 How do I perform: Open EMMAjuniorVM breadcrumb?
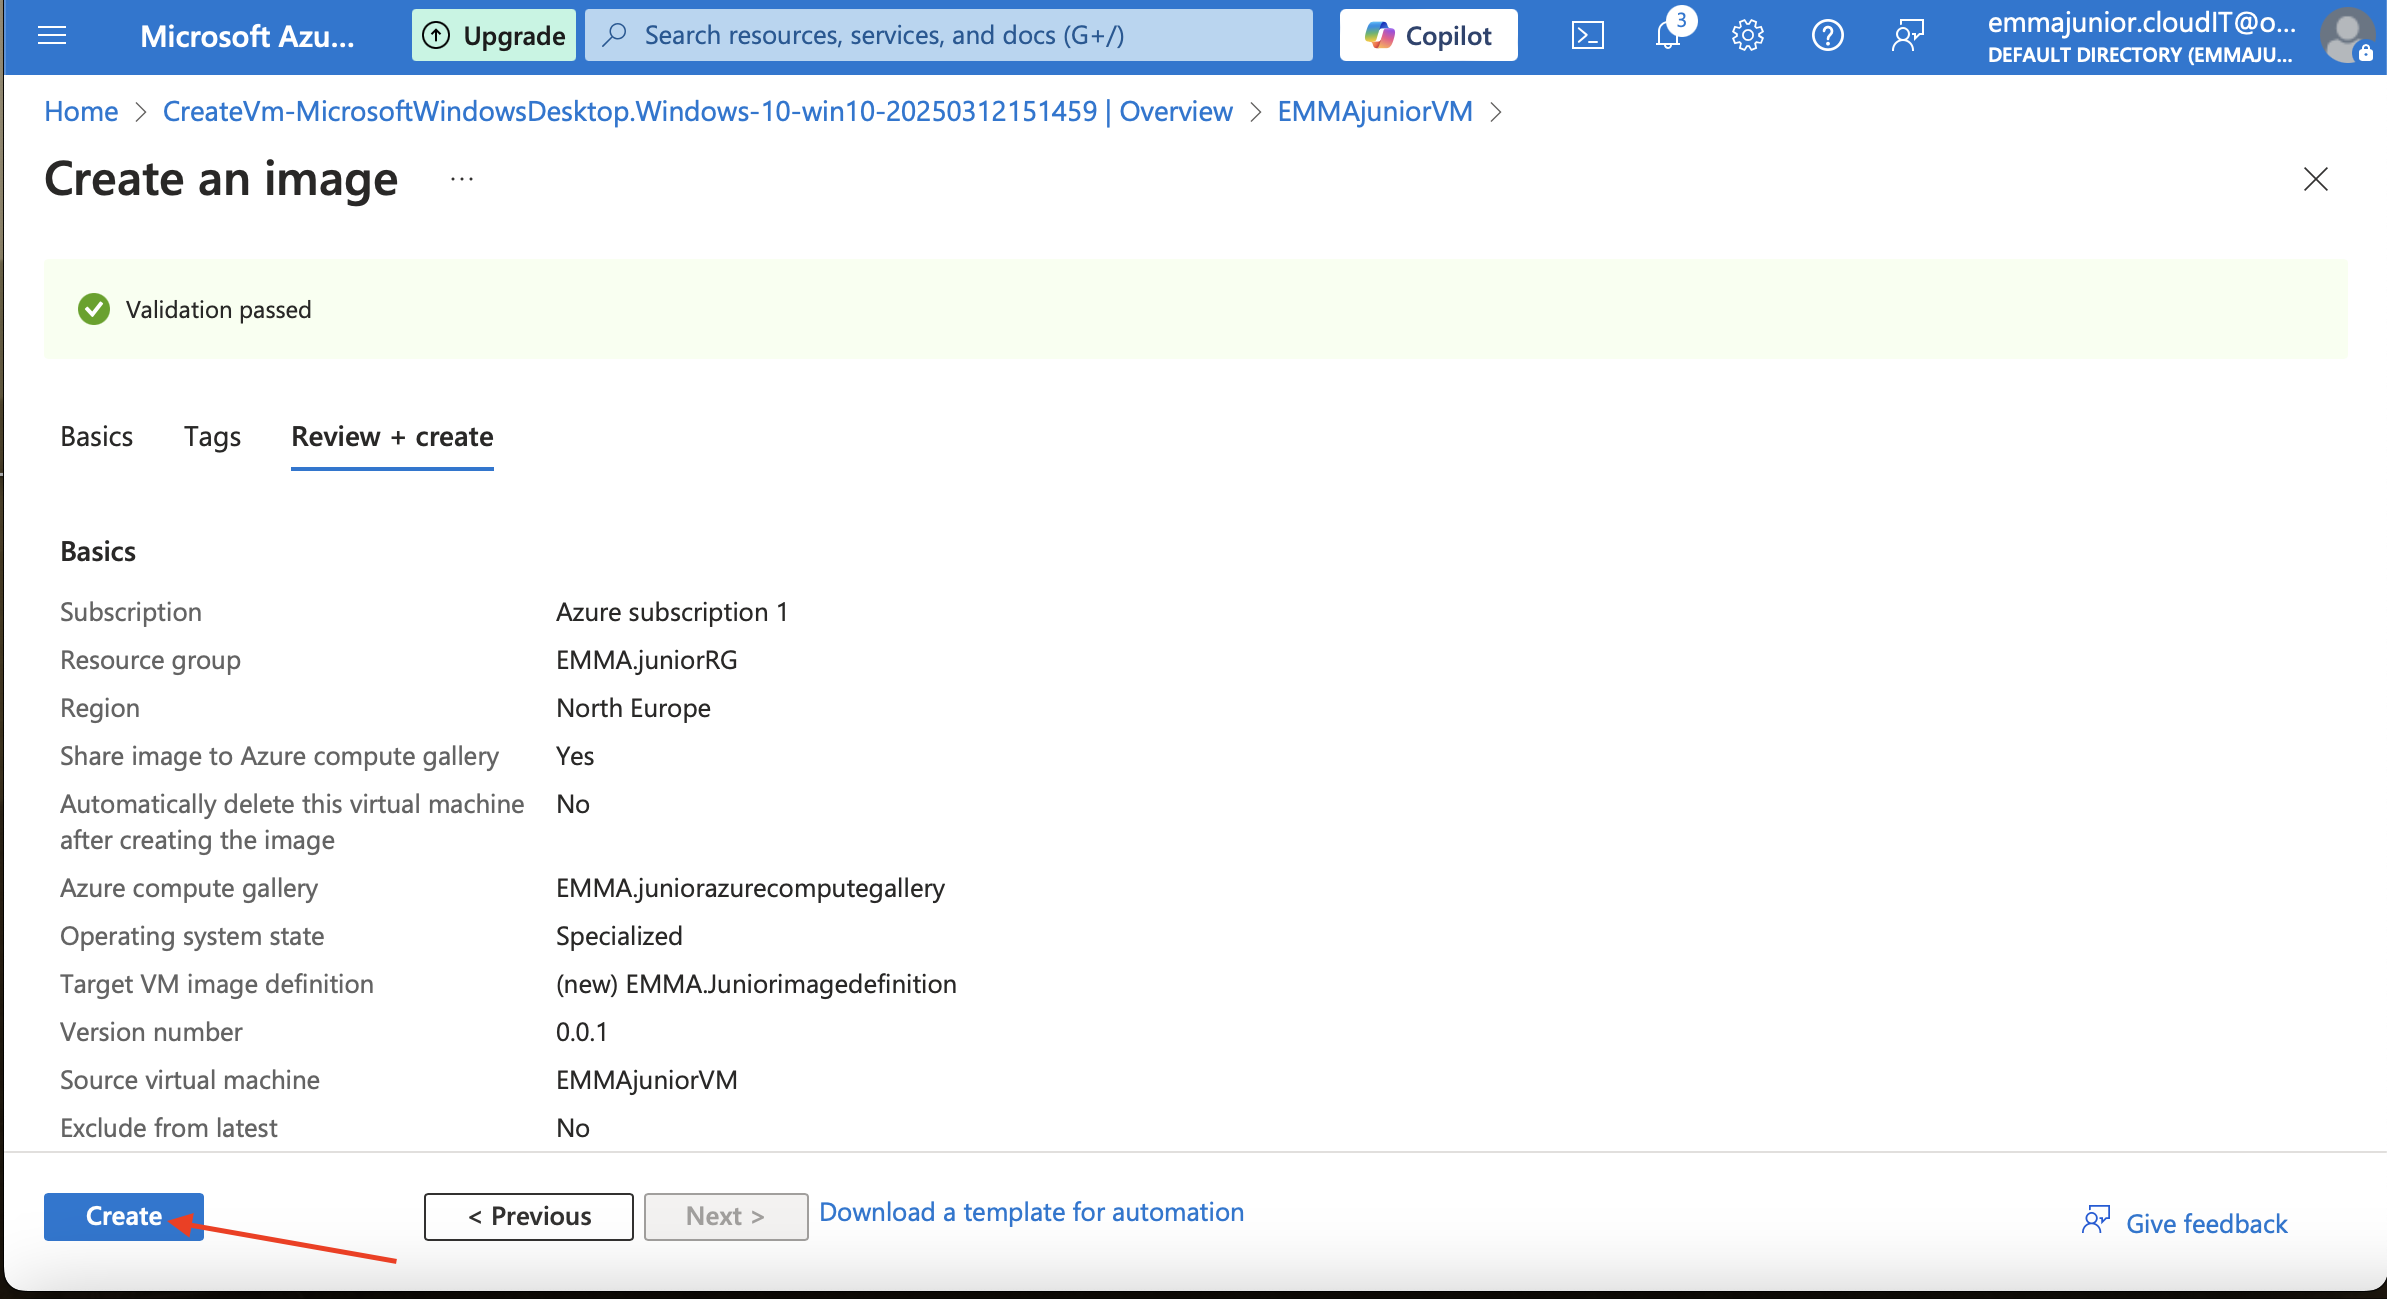1375,111
